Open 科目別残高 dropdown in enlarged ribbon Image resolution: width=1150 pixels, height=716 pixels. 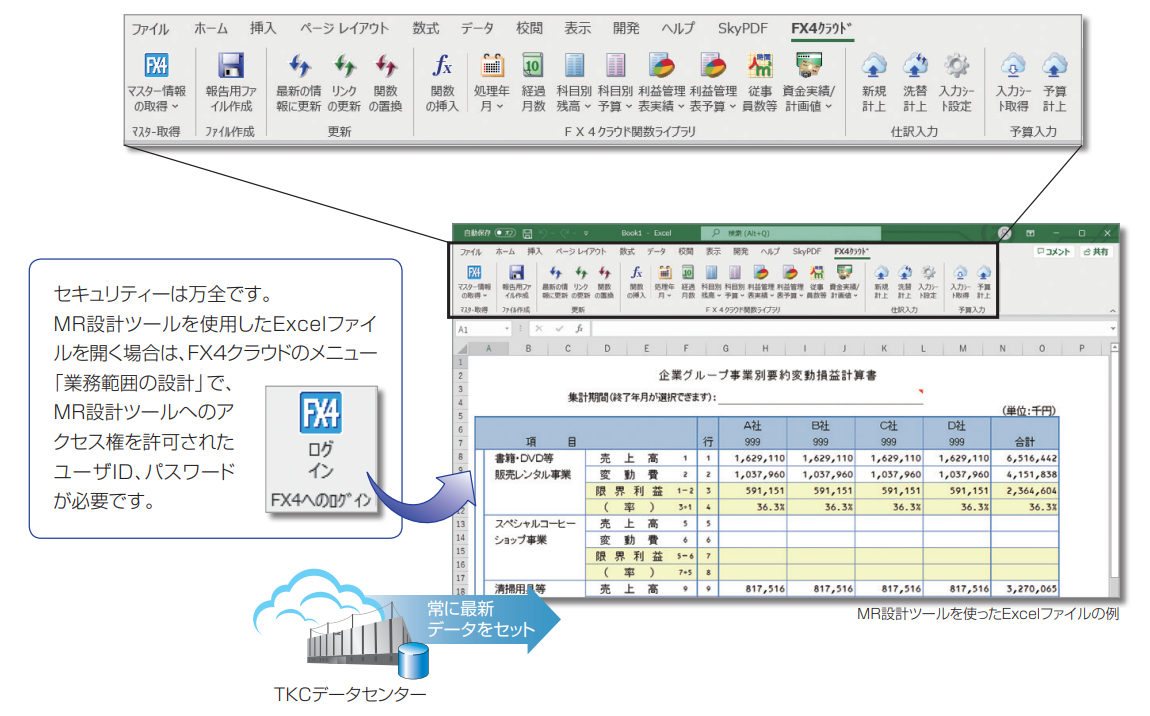tap(574, 105)
